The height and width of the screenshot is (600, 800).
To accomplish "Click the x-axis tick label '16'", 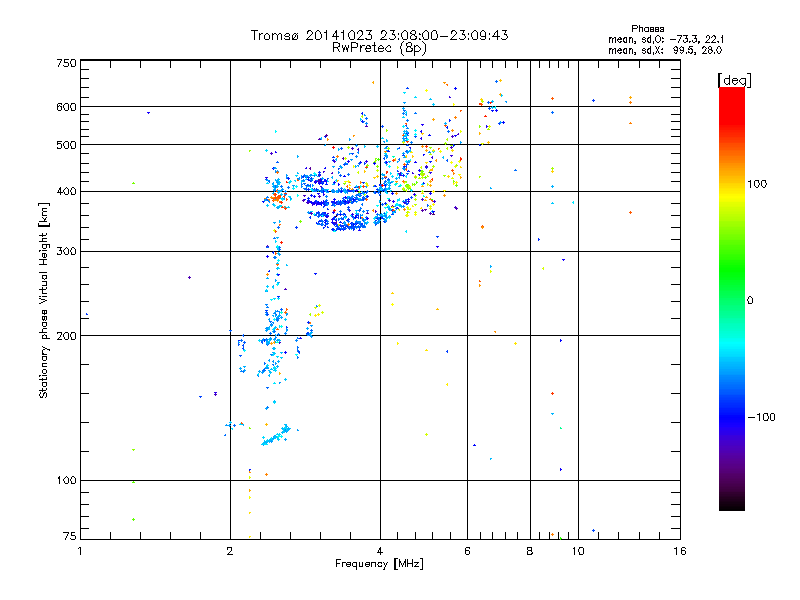I will tap(680, 551).
